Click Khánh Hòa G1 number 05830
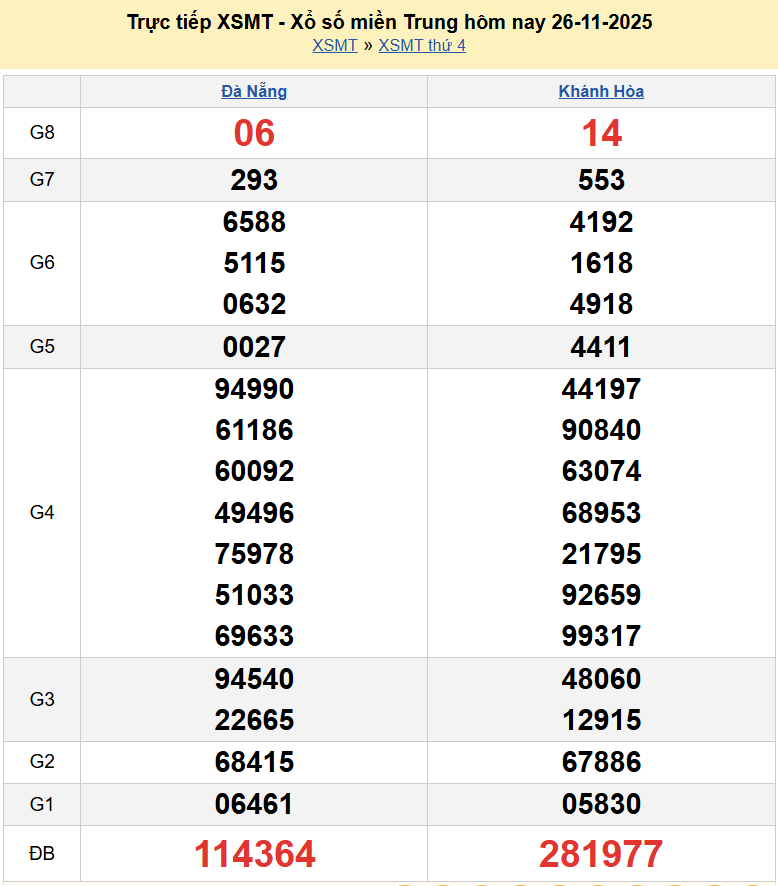The width and height of the screenshot is (778, 886). (x=601, y=804)
